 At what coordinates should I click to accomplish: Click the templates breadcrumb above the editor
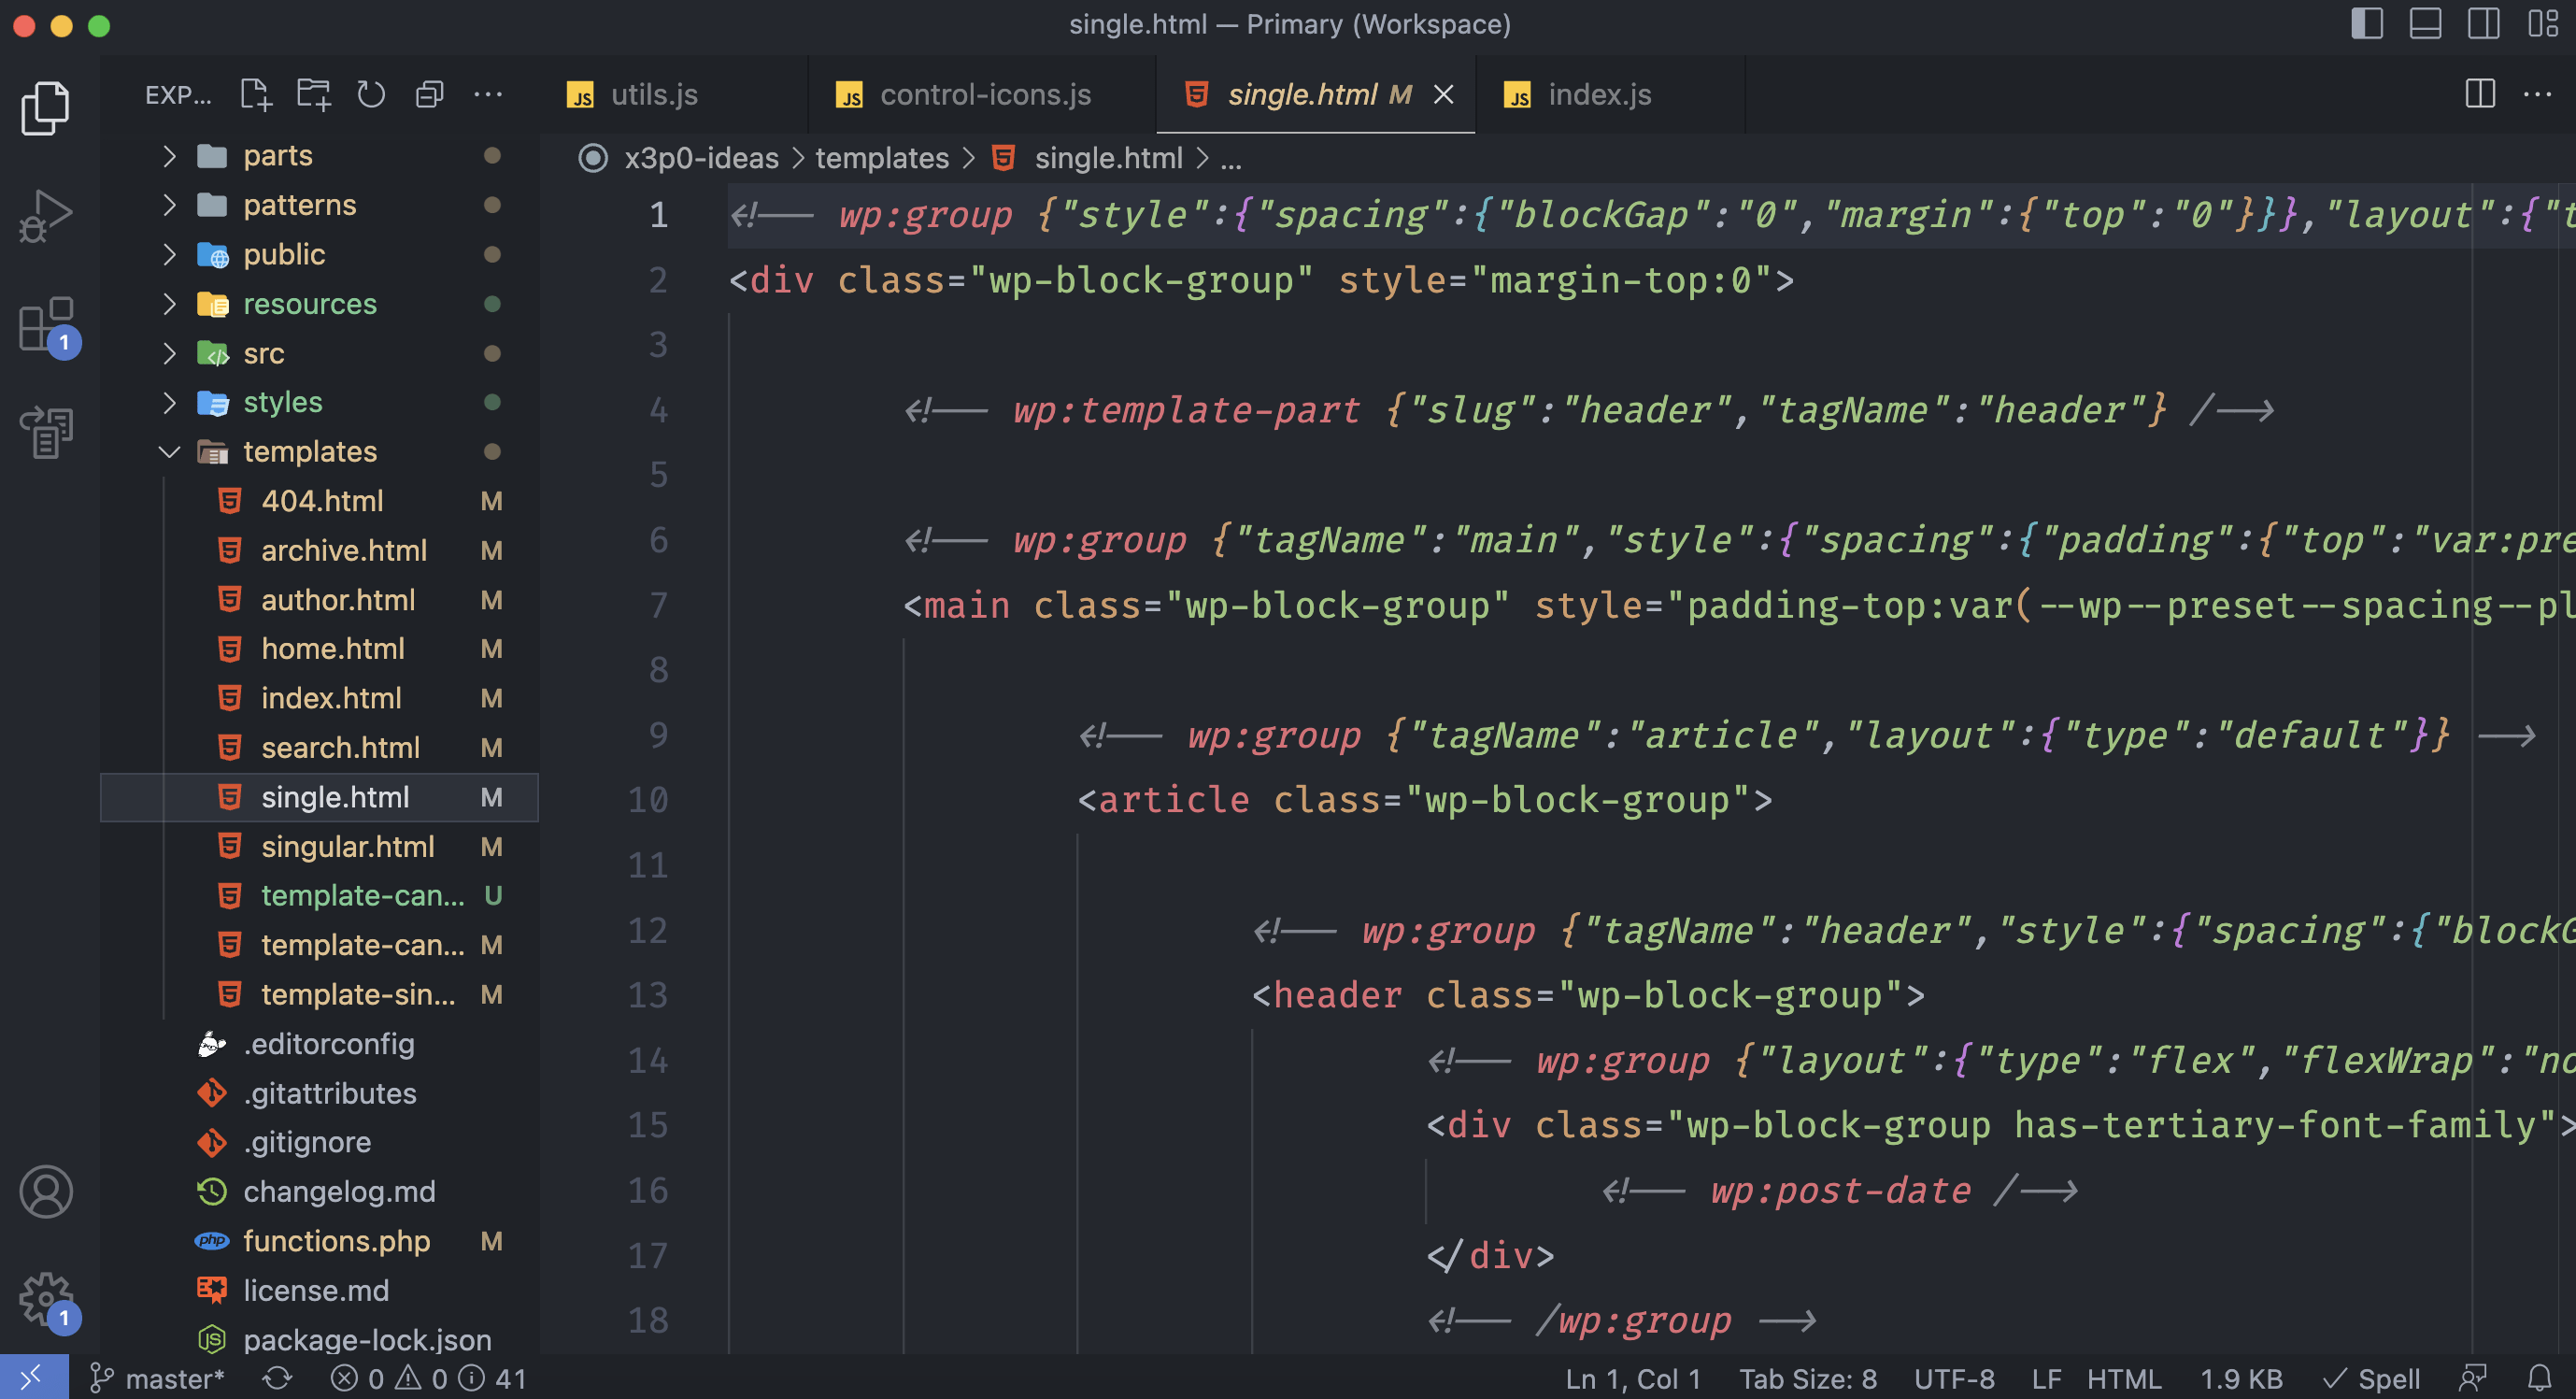coord(881,158)
